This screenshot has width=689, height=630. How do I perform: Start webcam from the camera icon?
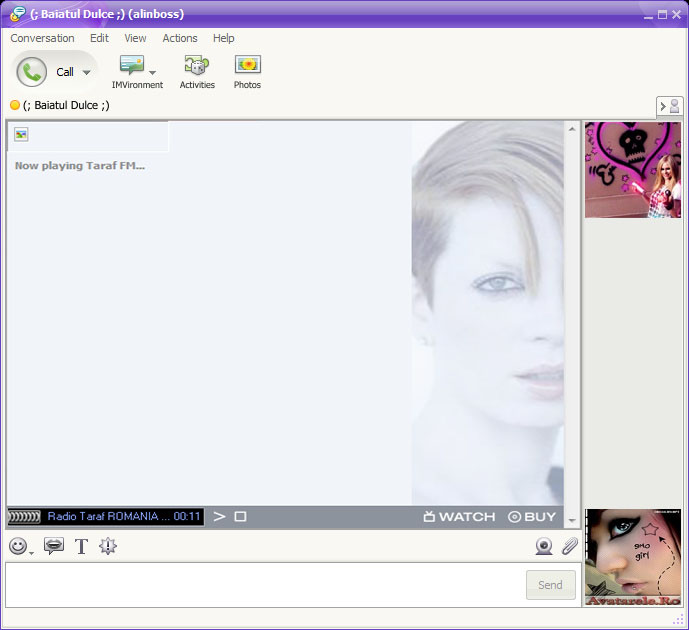[544, 546]
